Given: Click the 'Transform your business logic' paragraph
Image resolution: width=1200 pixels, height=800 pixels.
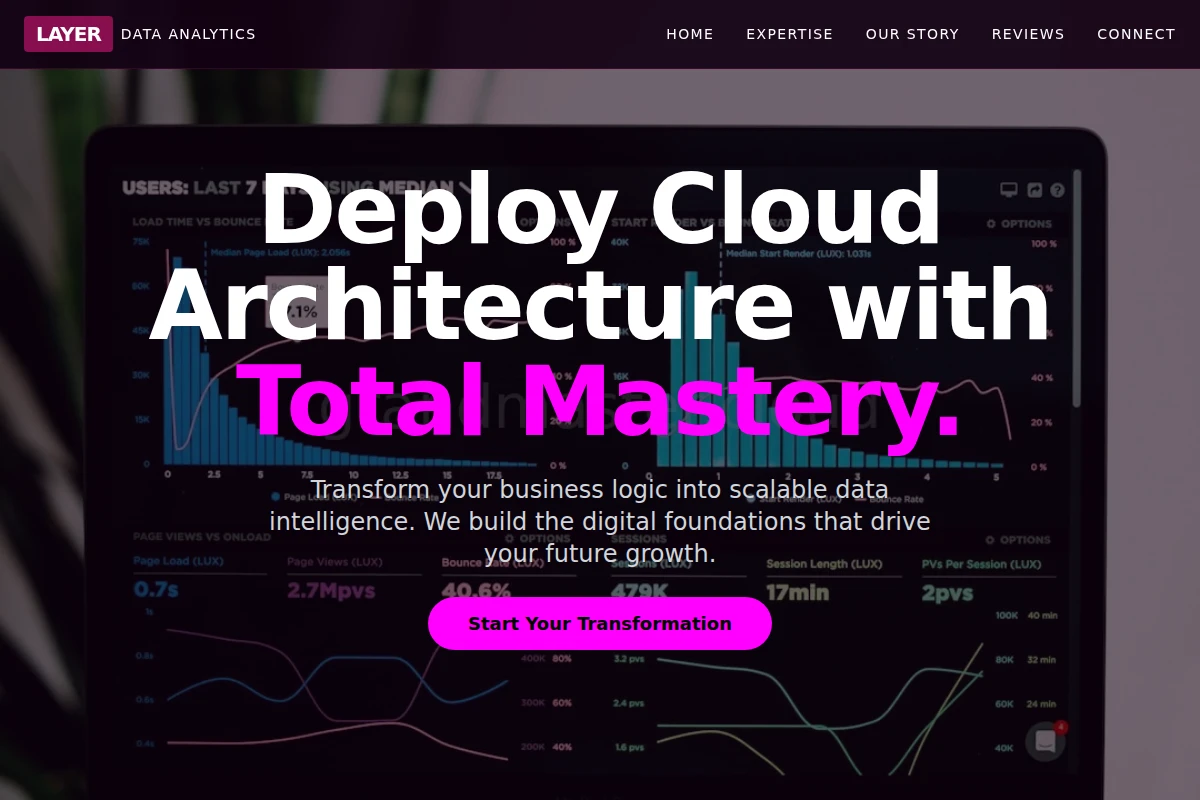Looking at the screenshot, I should pyautogui.click(x=600, y=522).
